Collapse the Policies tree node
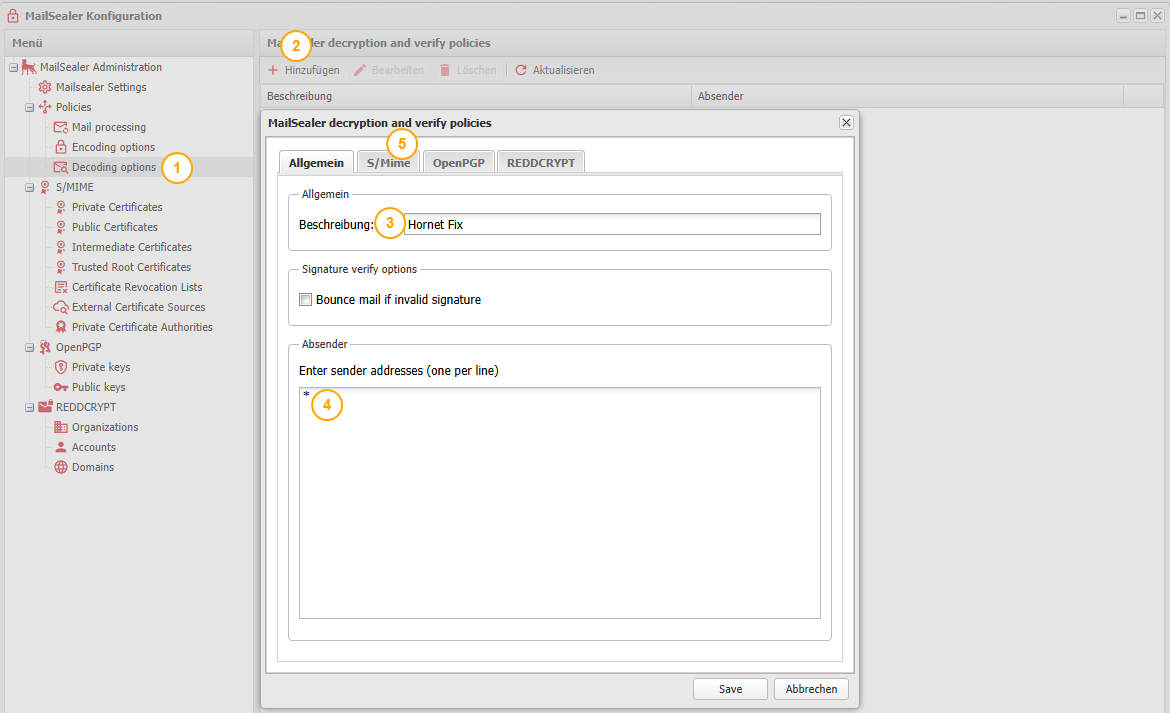Screen dimensions: 1170x713 29,107
